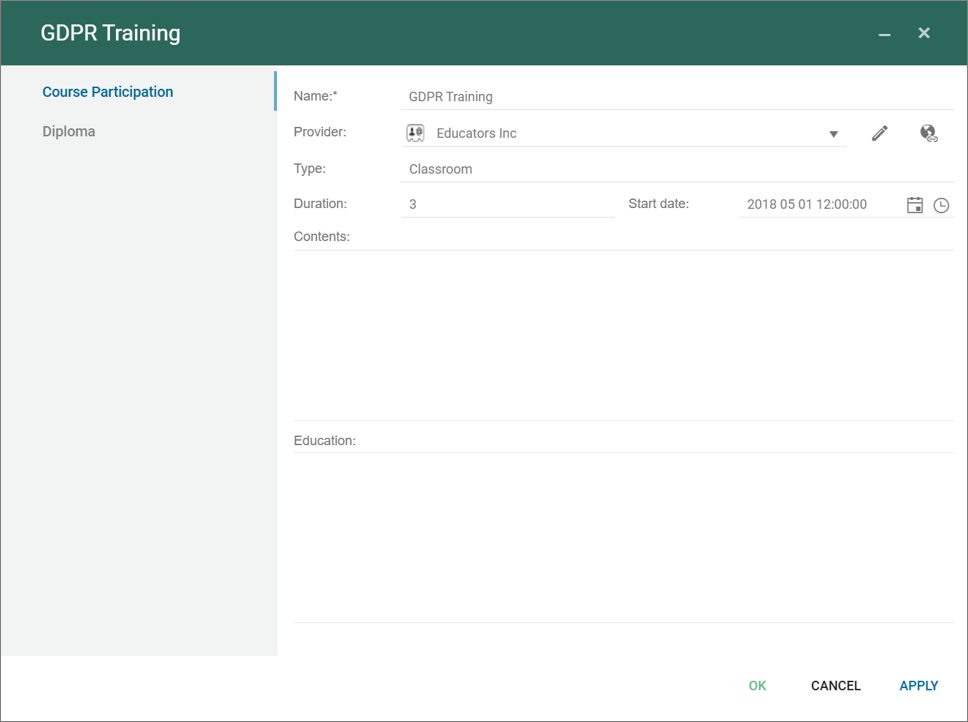Click the clock time picker icon

(x=941, y=205)
